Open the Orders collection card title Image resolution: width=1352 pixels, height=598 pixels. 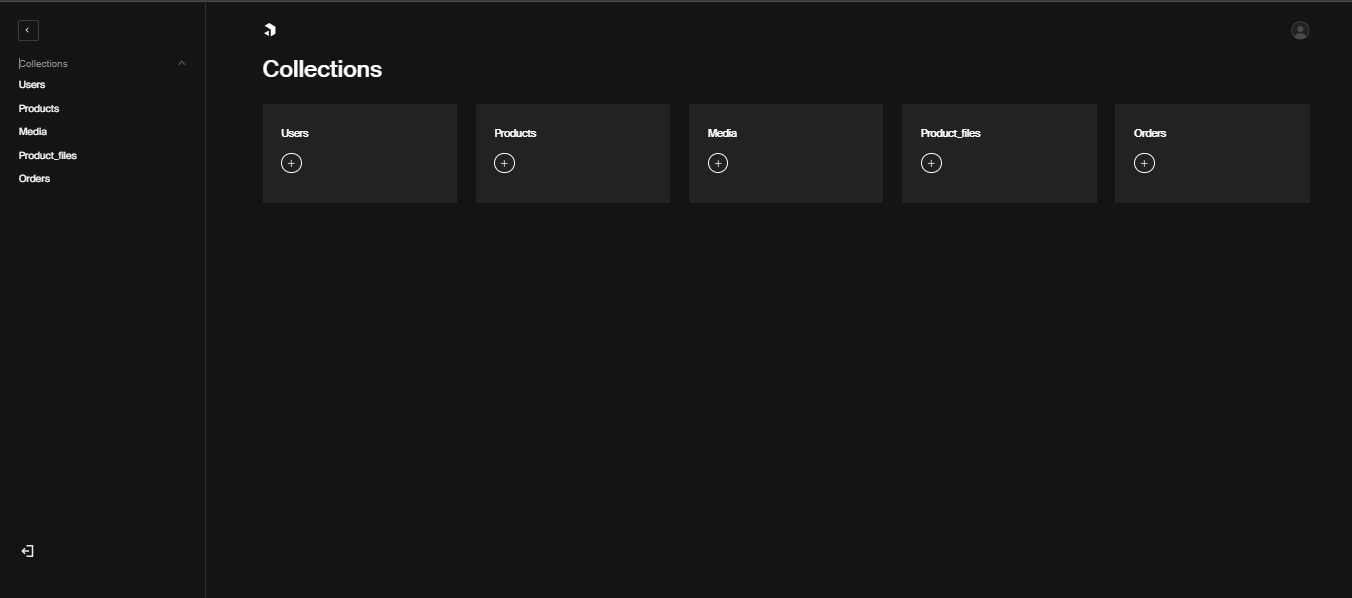tap(1150, 133)
